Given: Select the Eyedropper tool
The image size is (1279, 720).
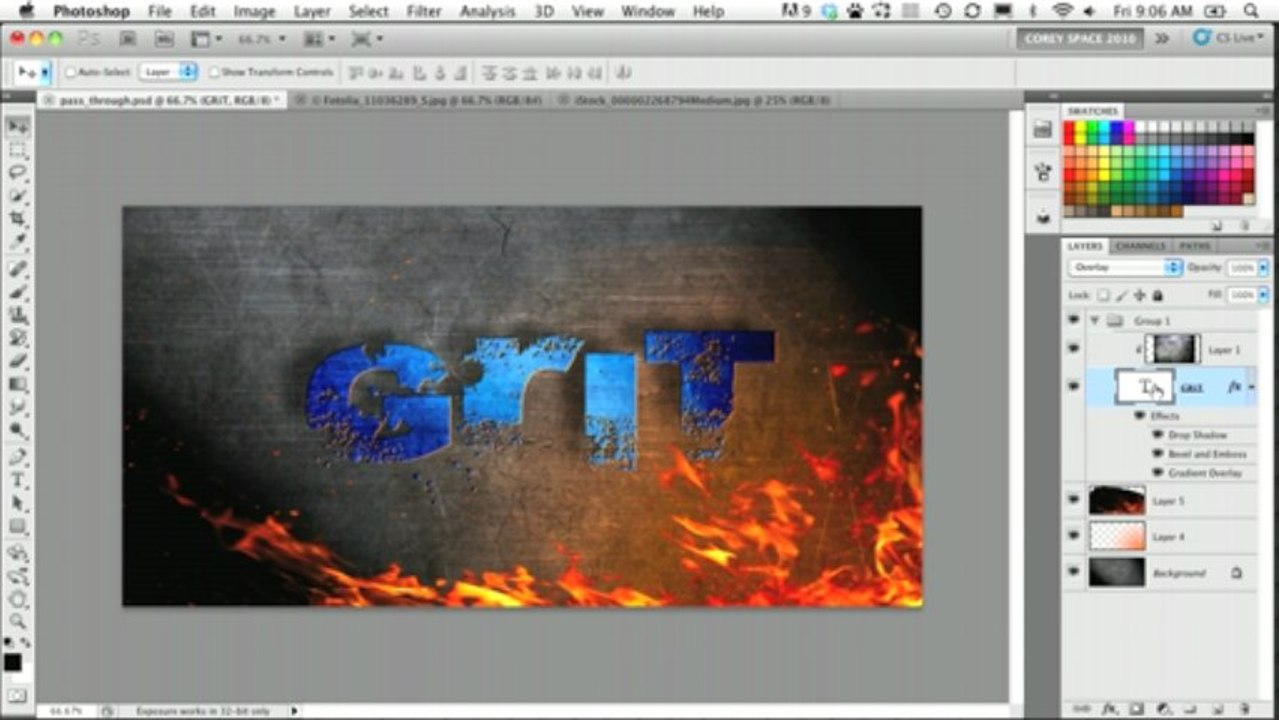Looking at the screenshot, I should click(17, 241).
